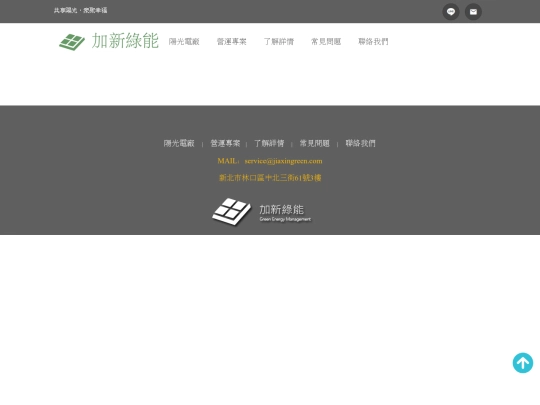Click the green solar panel logo in the header

[x=72, y=42]
